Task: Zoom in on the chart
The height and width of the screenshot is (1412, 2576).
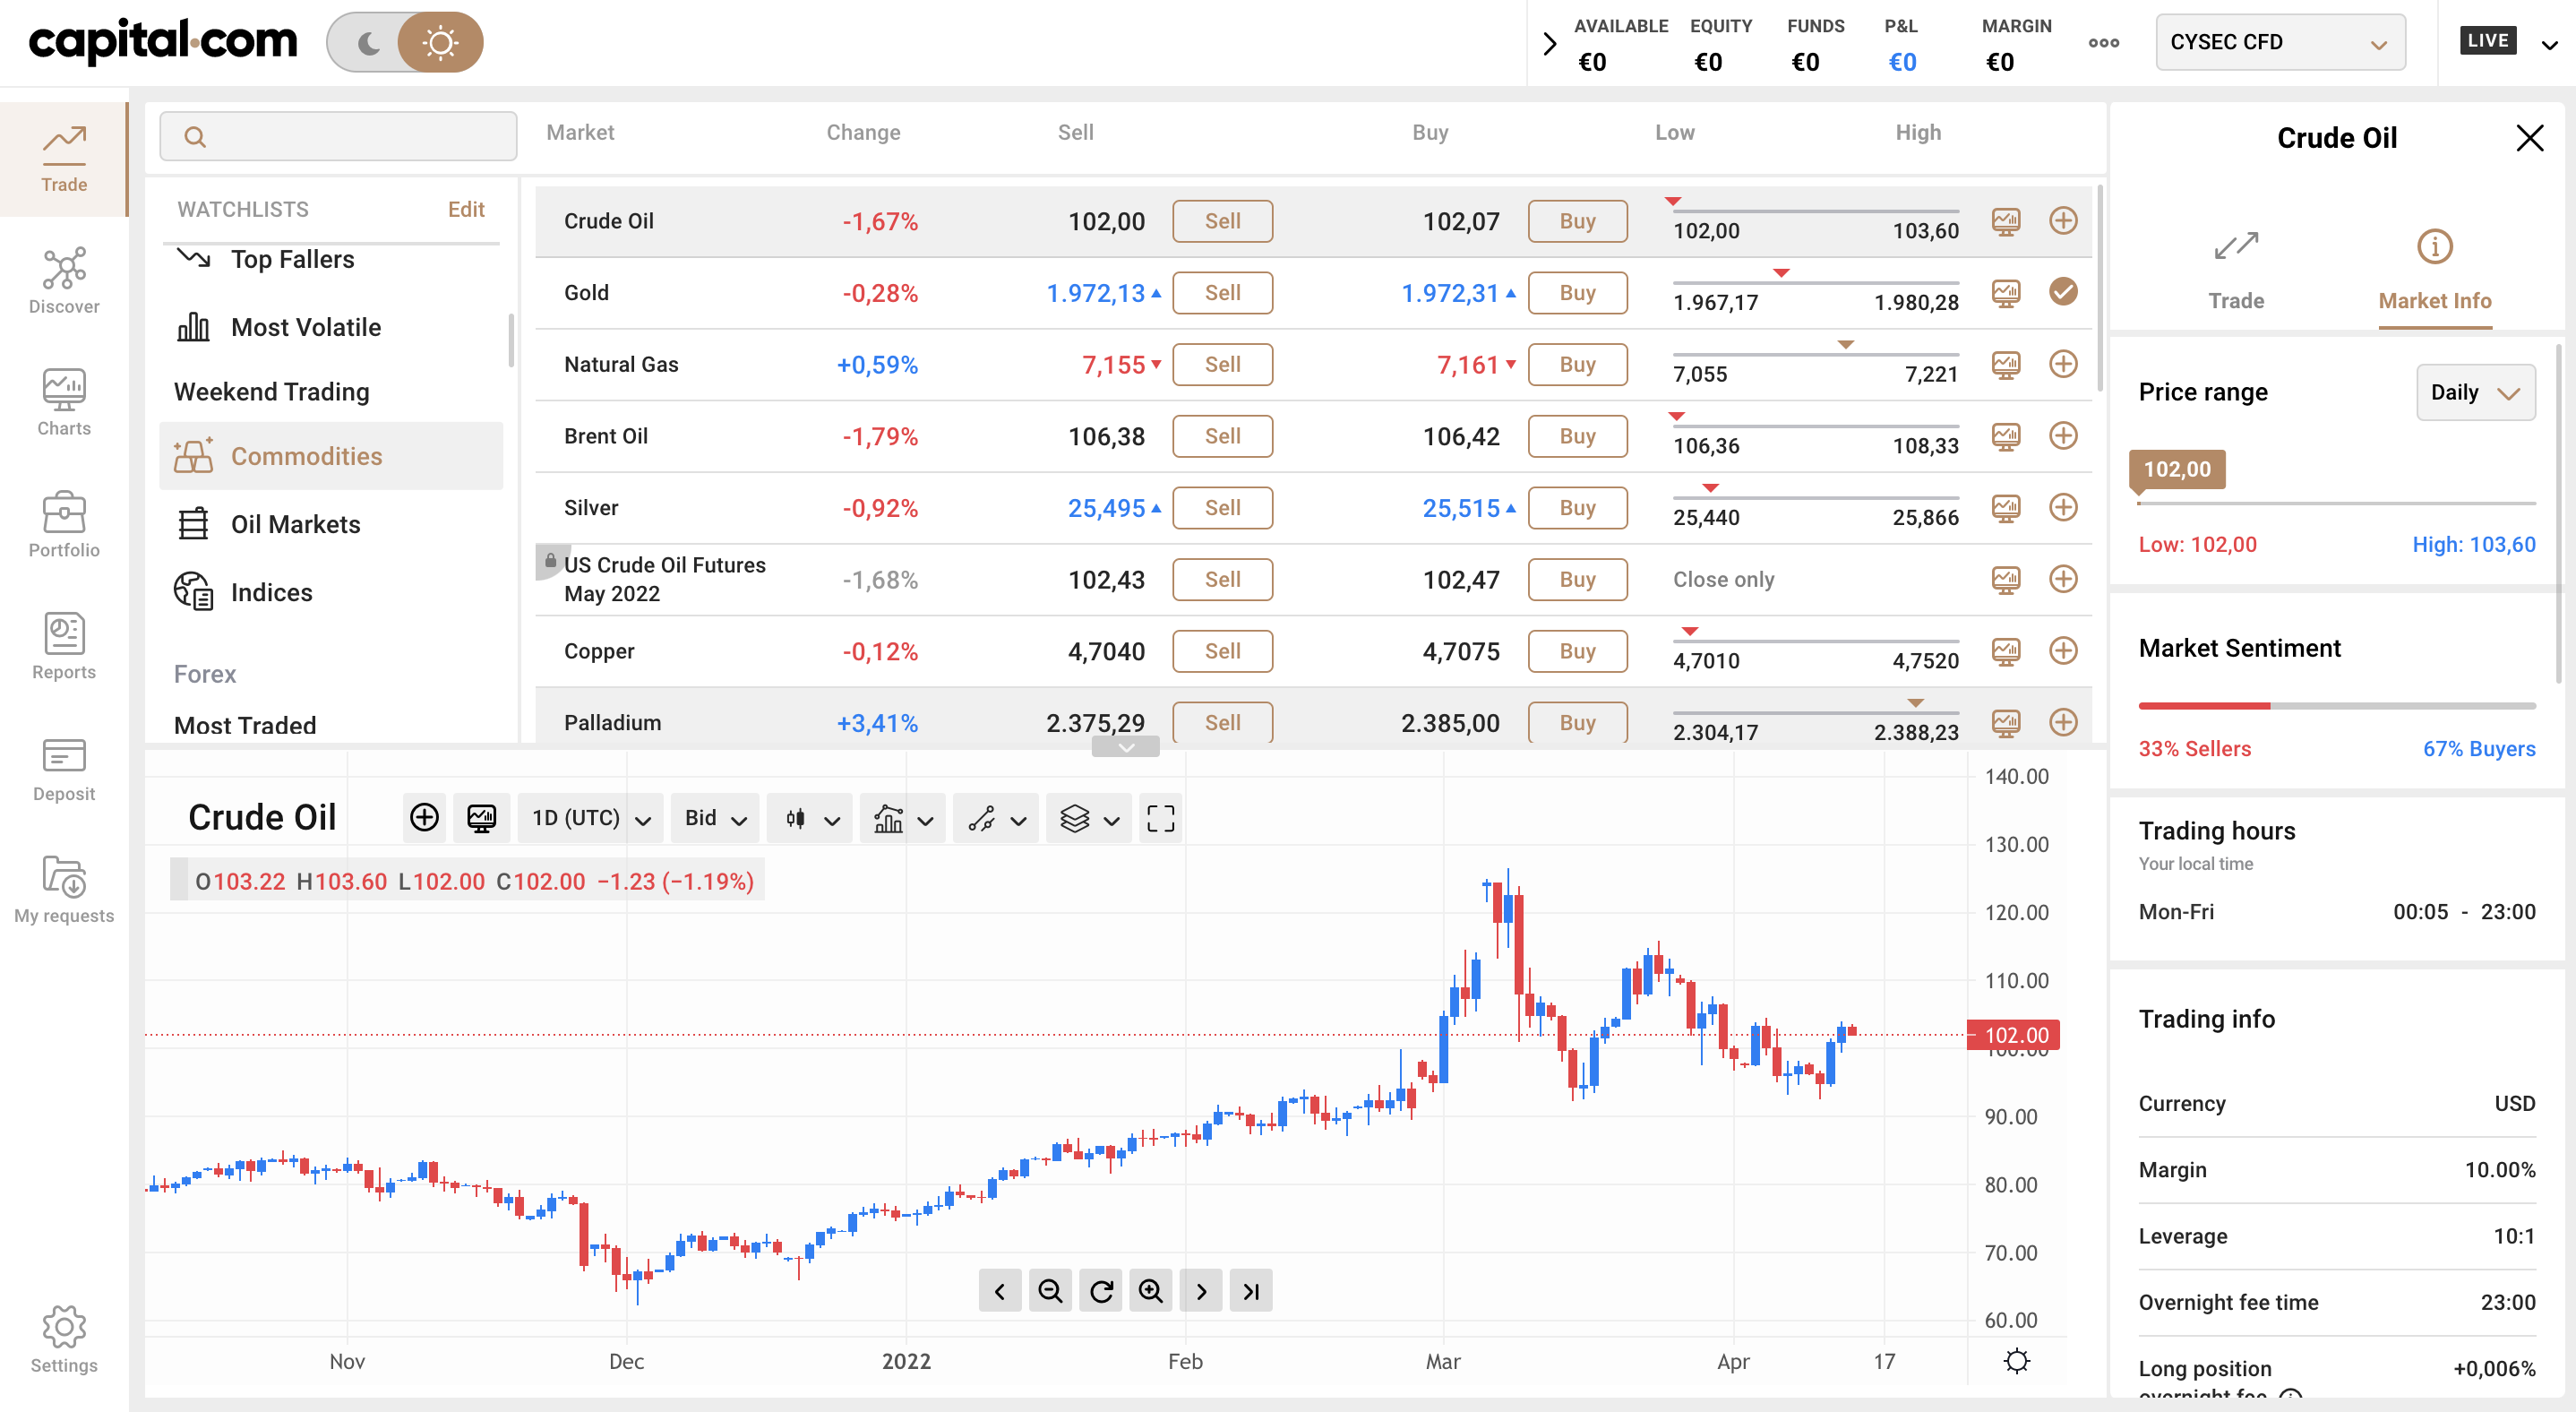Action: click(x=1151, y=1291)
